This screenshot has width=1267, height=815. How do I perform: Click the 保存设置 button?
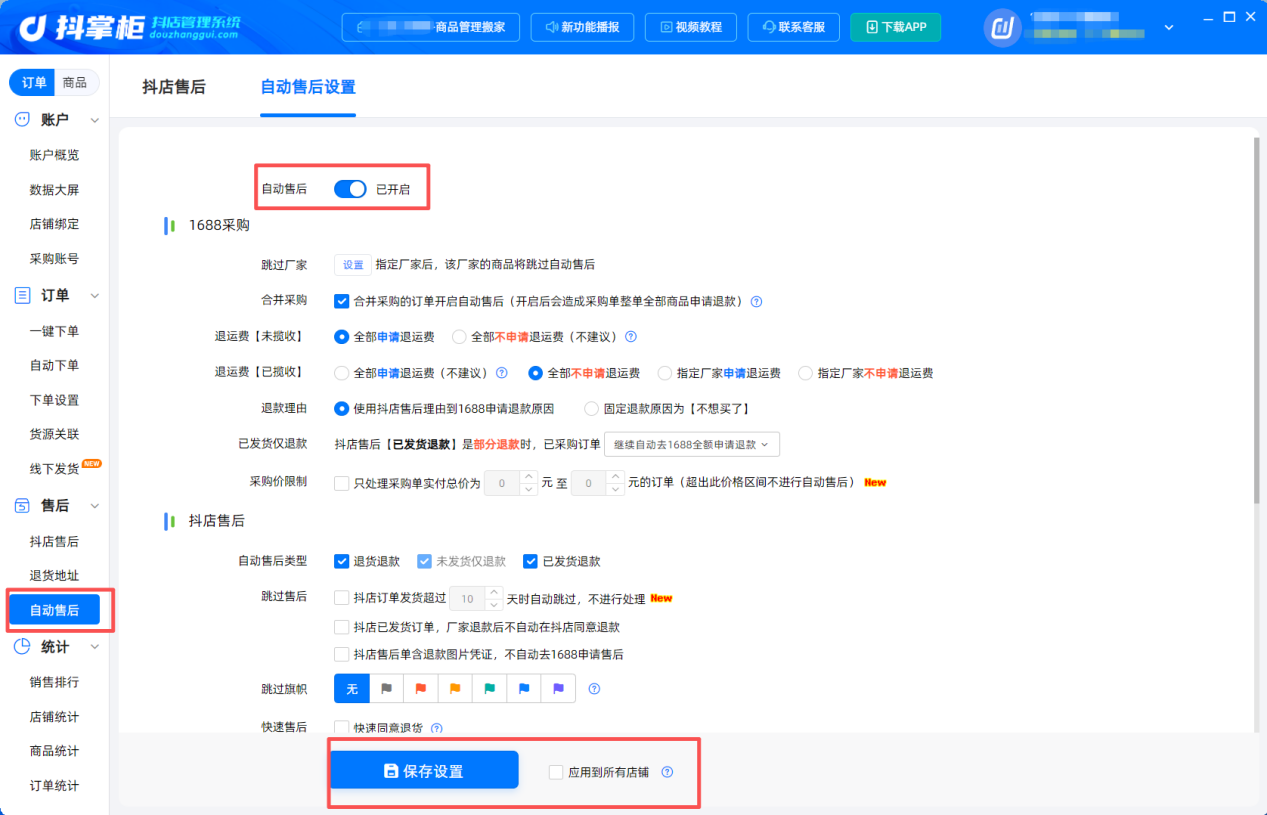click(x=424, y=771)
